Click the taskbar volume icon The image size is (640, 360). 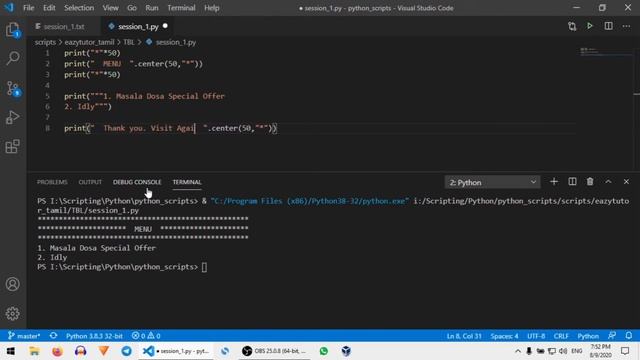click(x=563, y=351)
